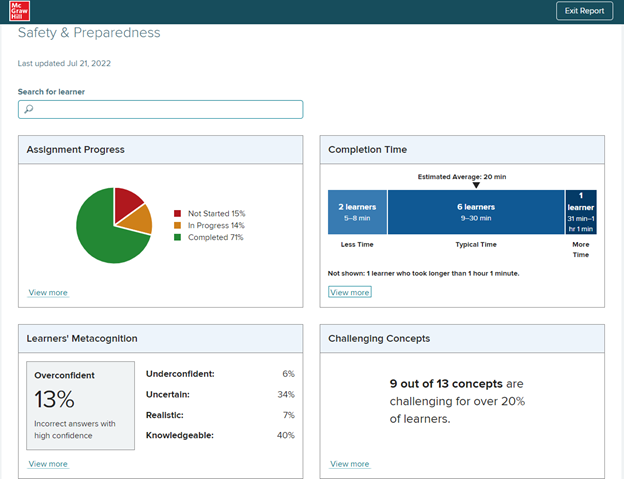
Task: Click the Safety & Preparedness title
Action: [x=89, y=33]
